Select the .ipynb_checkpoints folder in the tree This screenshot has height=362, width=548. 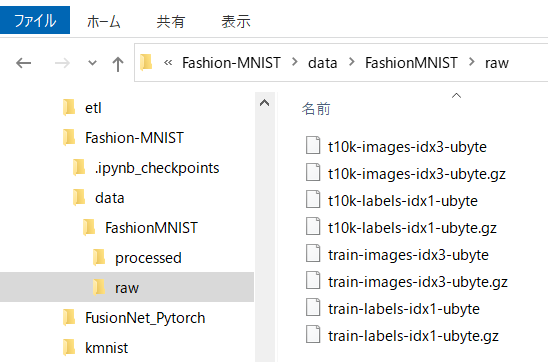(157, 168)
